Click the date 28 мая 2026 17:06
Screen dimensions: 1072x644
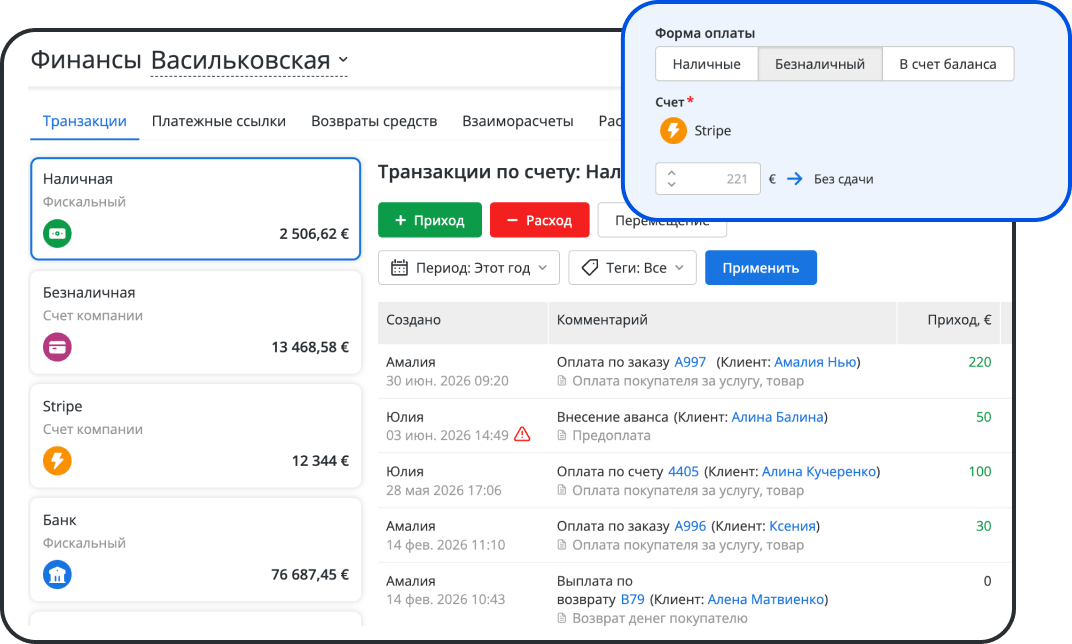point(444,490)
